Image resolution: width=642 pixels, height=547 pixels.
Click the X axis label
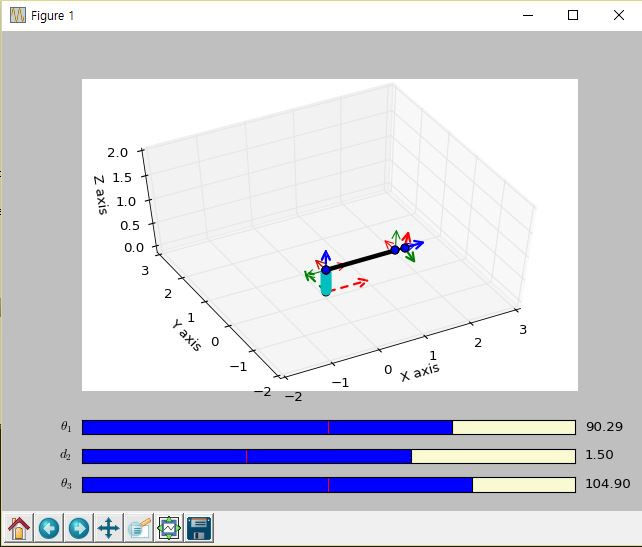[420, 371]
